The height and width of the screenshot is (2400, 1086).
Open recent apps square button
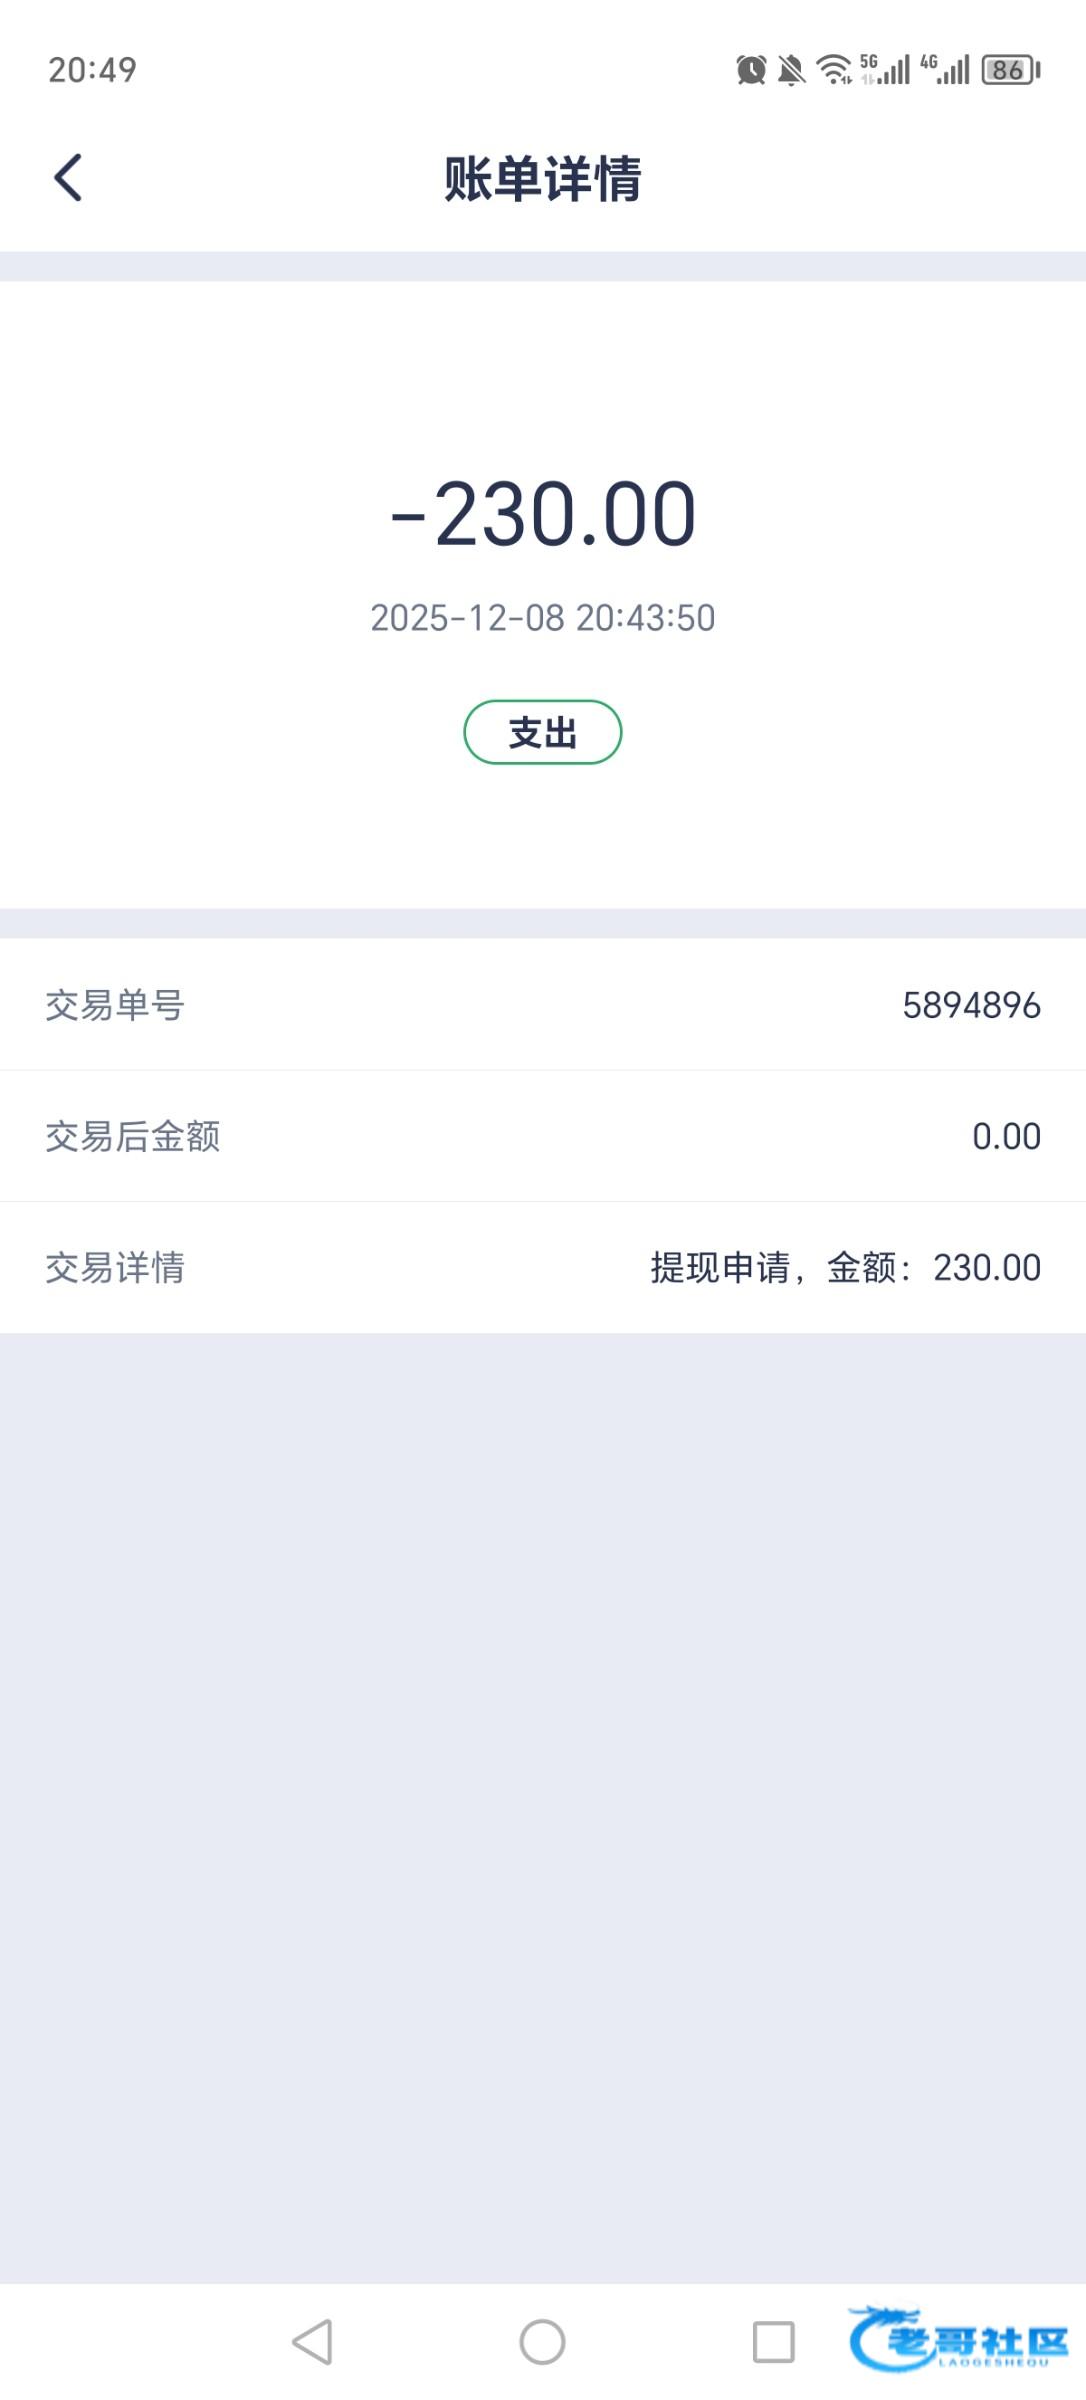[773, 2341]
